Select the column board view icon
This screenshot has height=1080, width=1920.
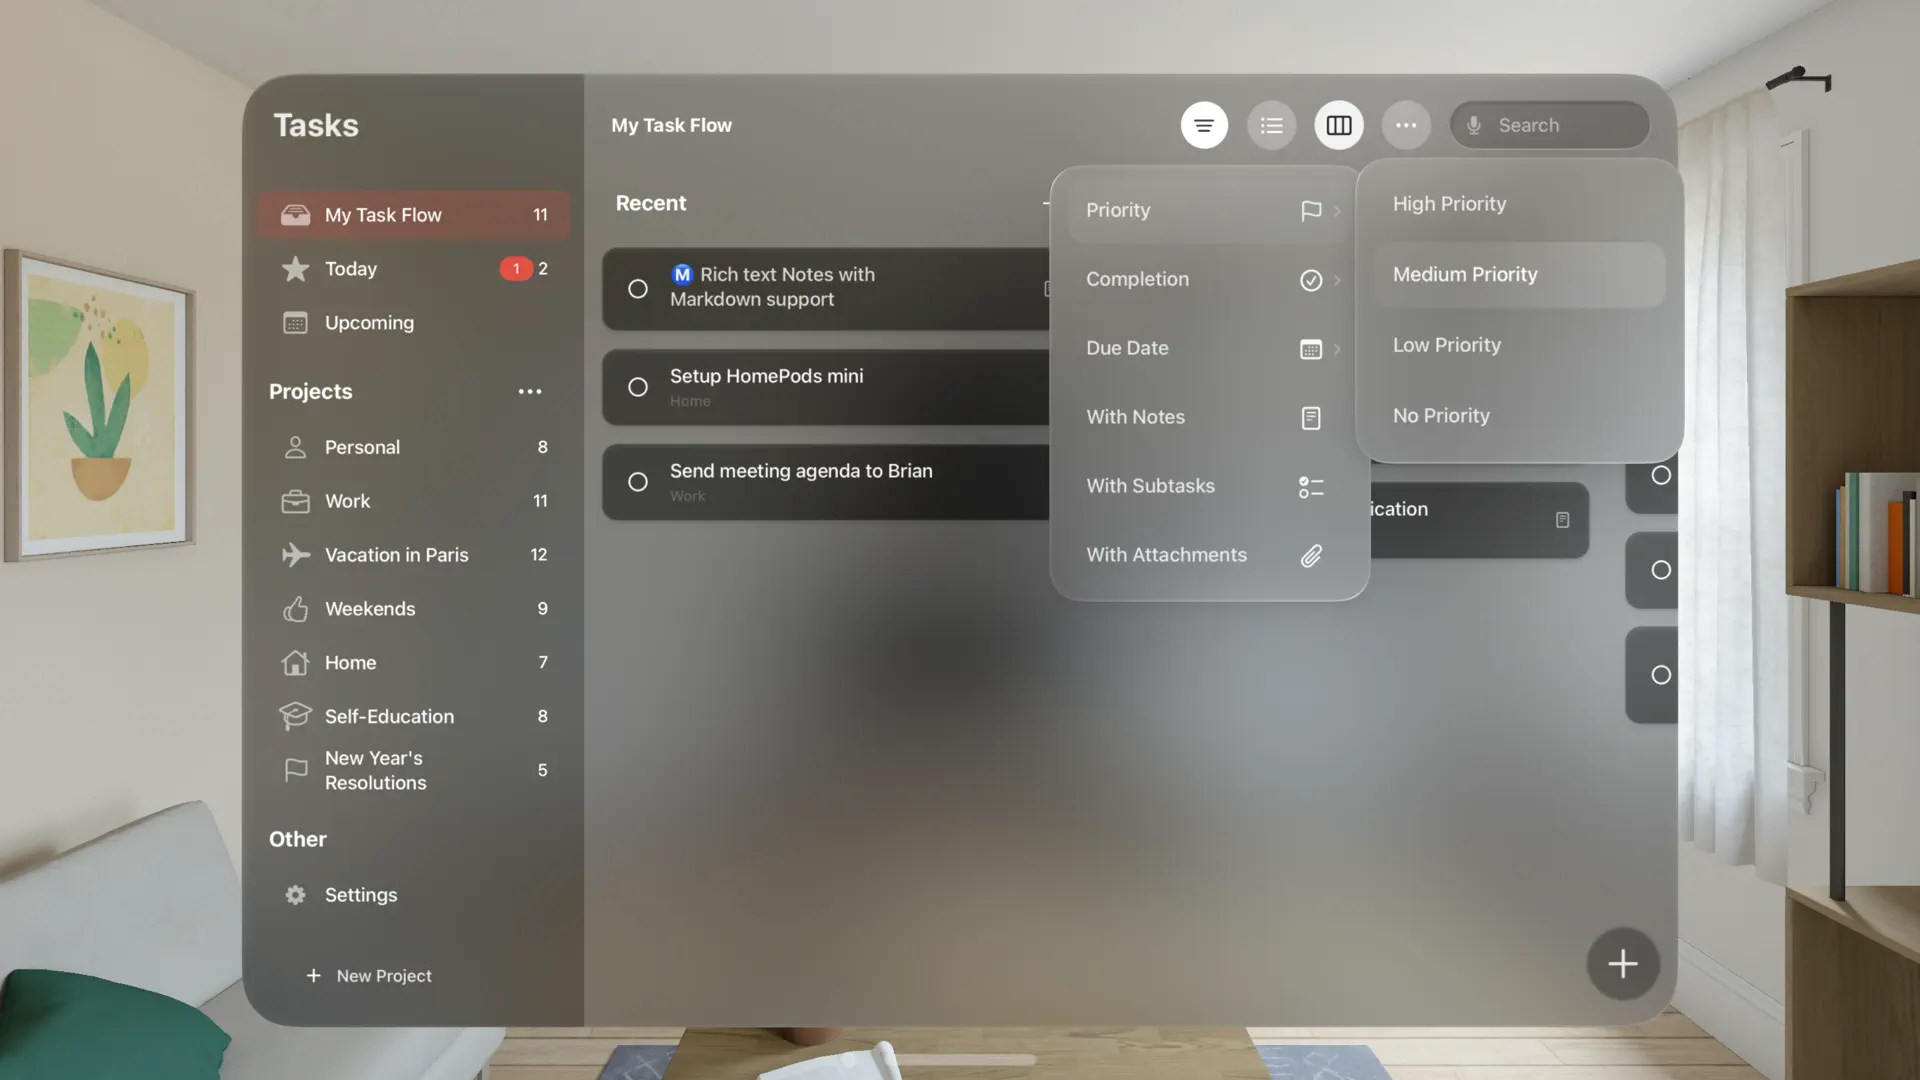tap(1339, 125)
